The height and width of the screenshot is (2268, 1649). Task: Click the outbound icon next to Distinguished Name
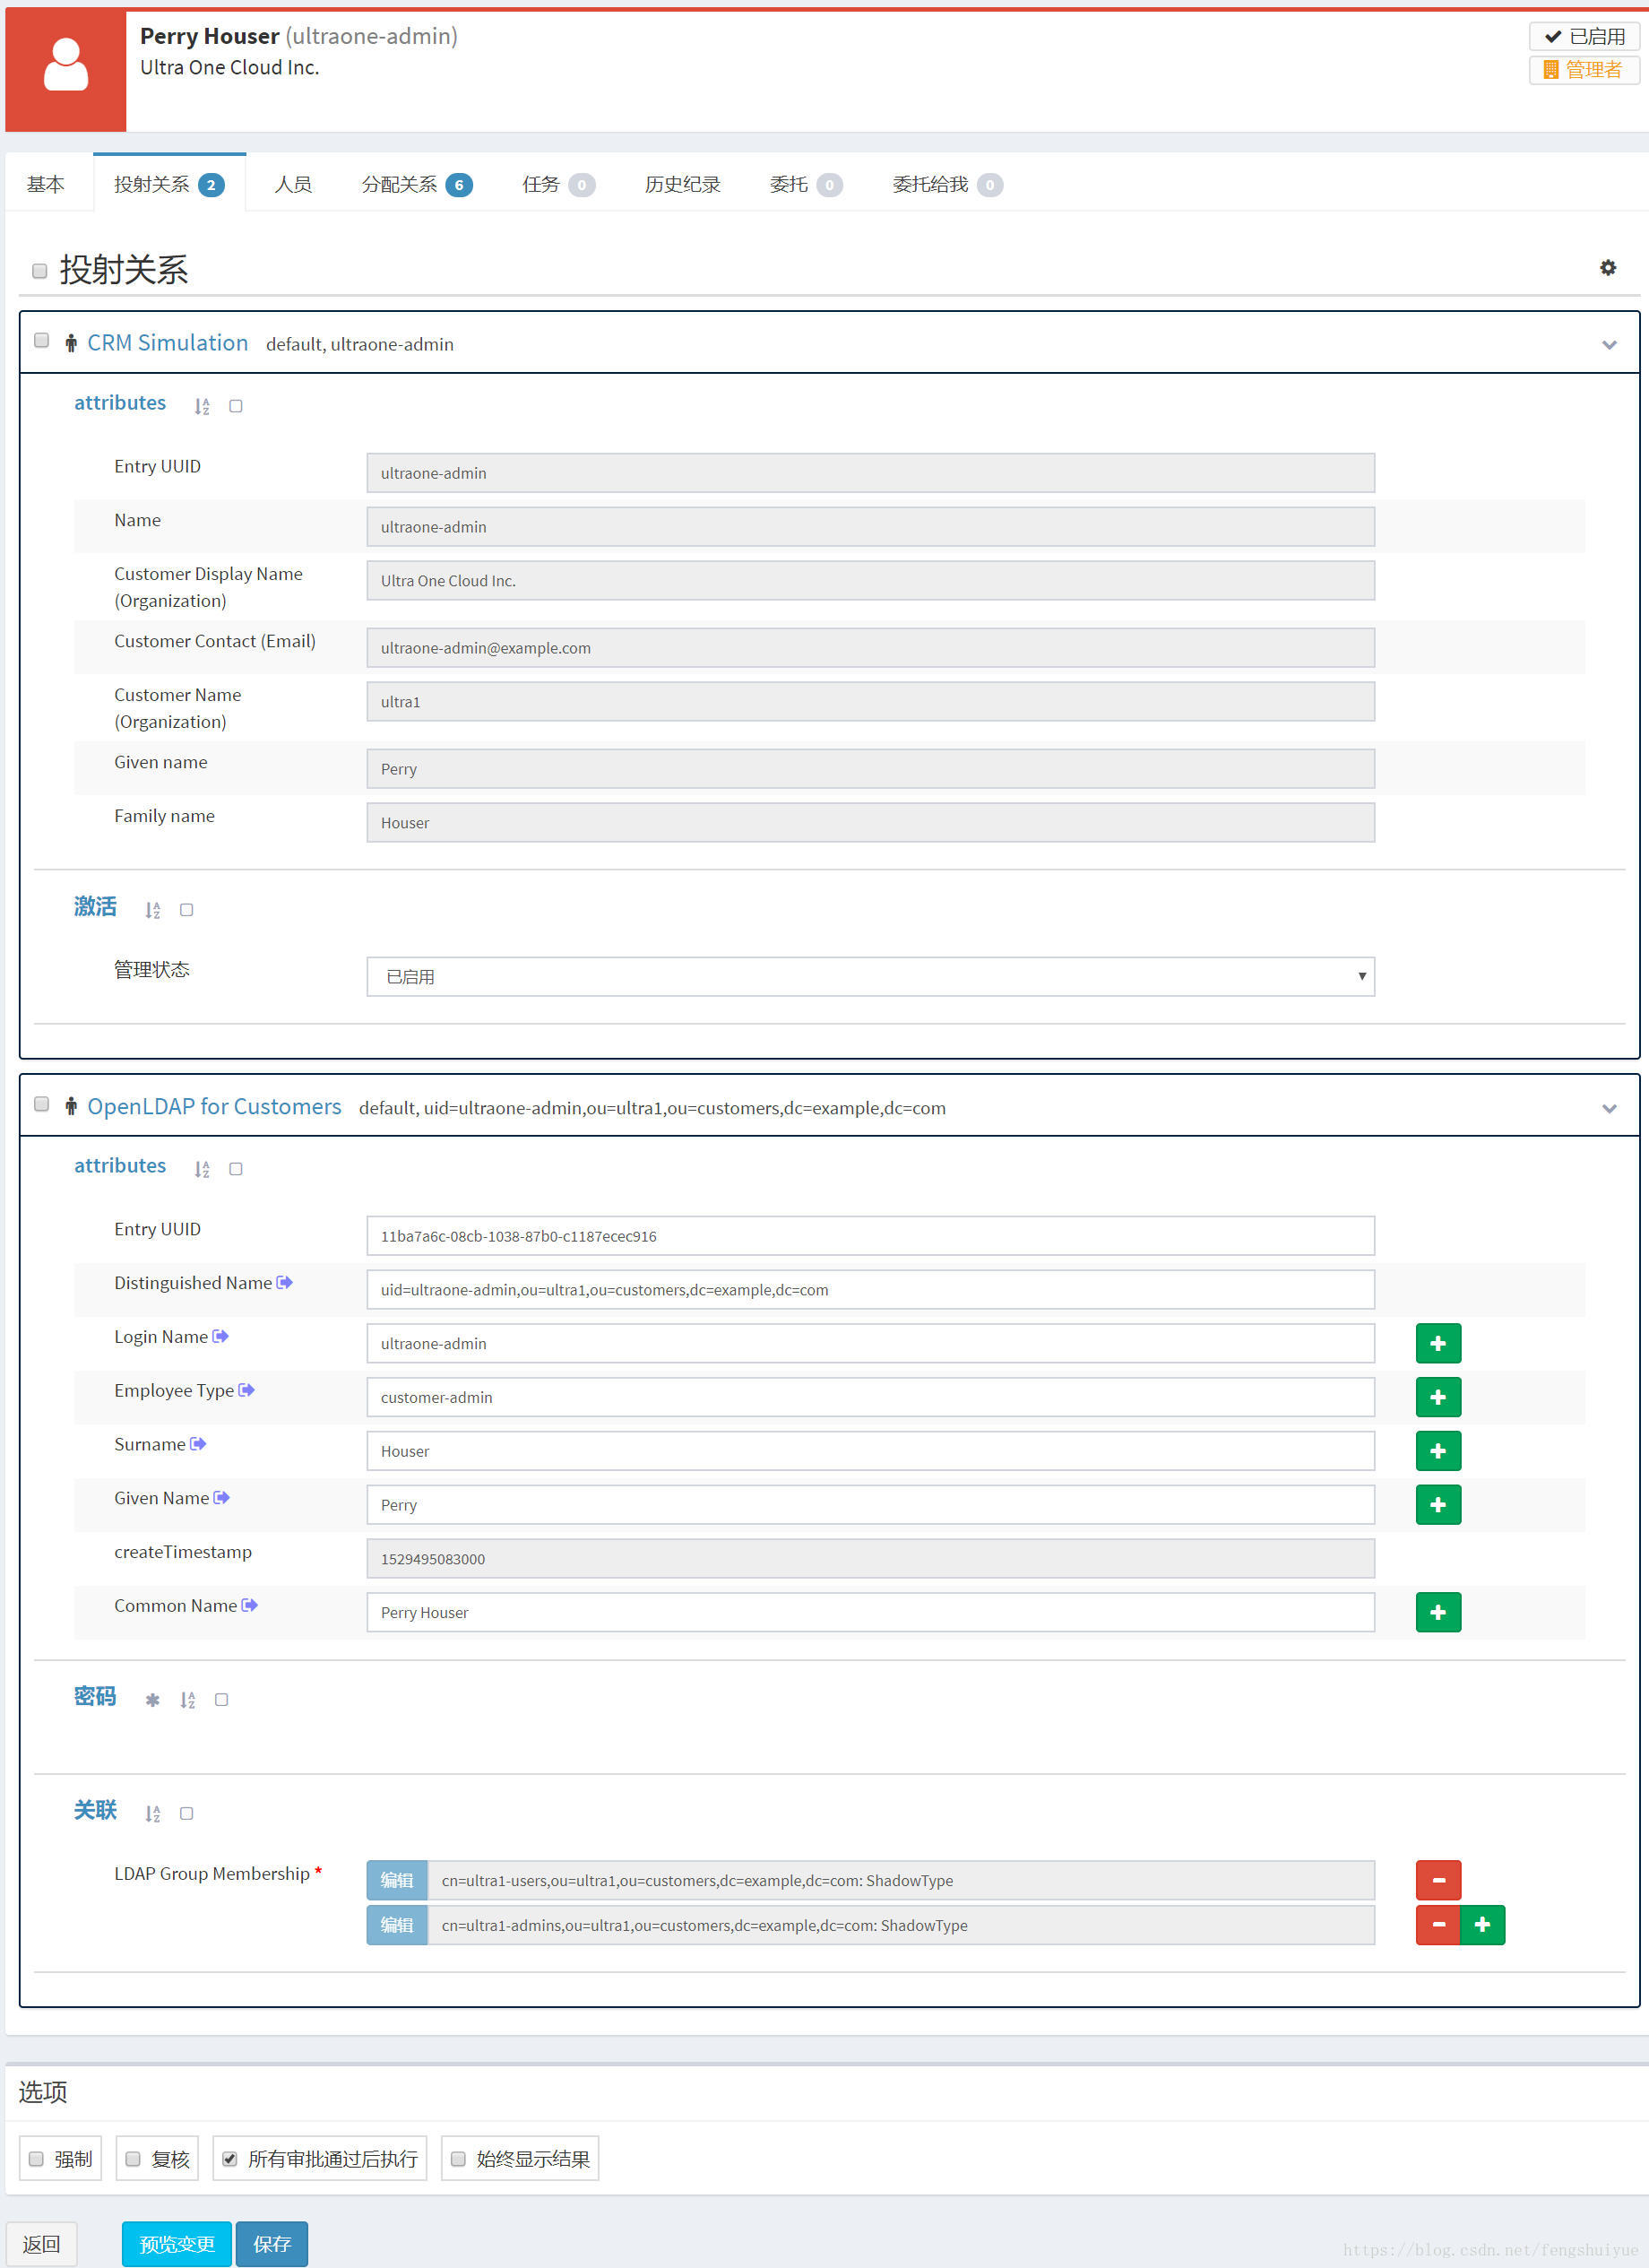click(285, 1283)
